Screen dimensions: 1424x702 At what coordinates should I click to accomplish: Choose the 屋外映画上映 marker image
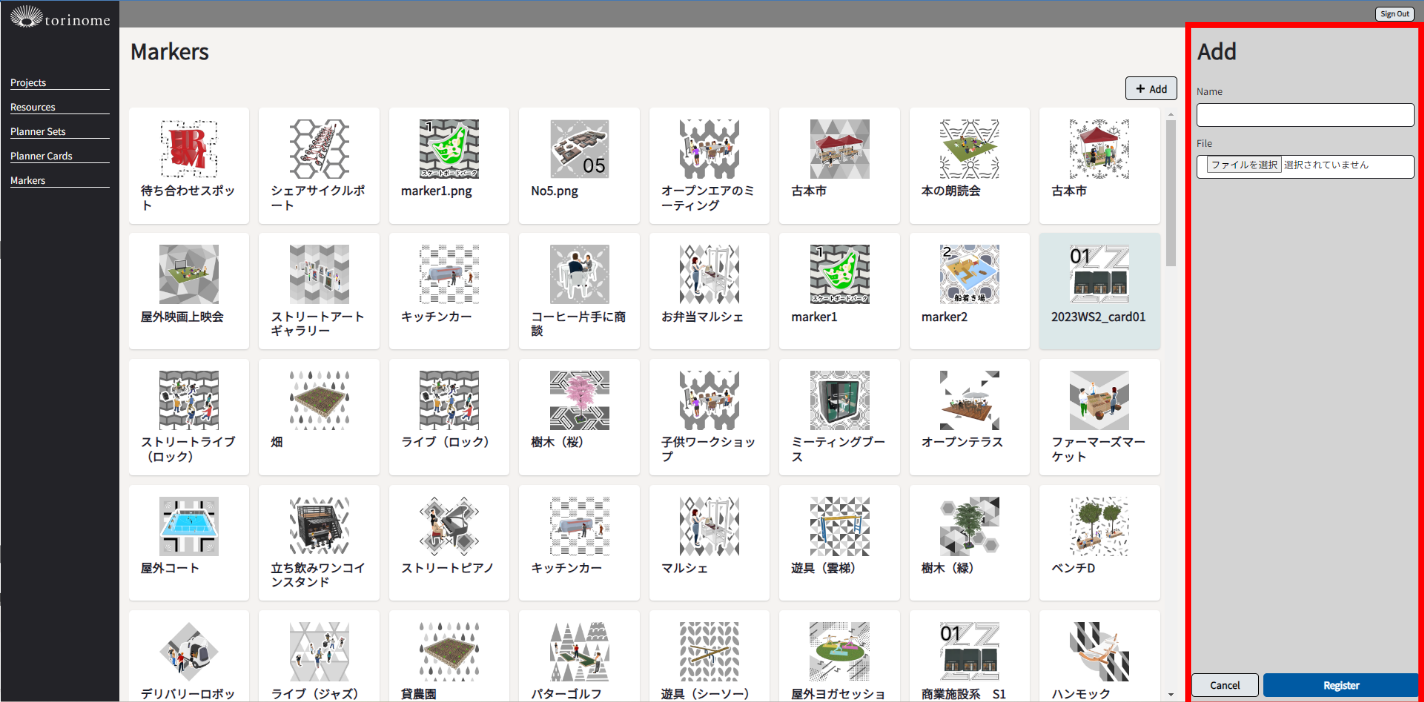coord(189,274)
